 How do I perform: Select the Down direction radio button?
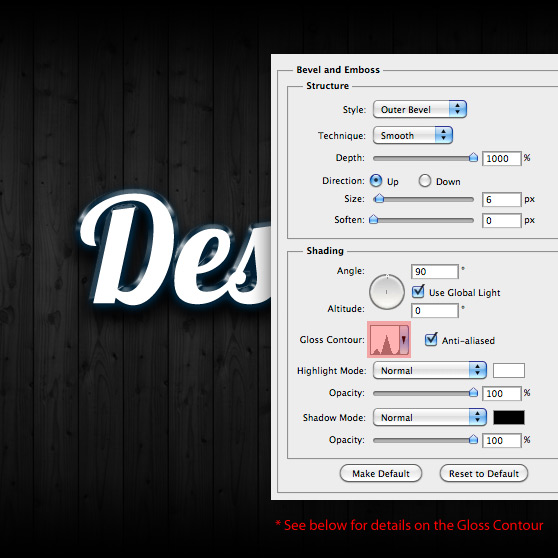tap(425, 181)
